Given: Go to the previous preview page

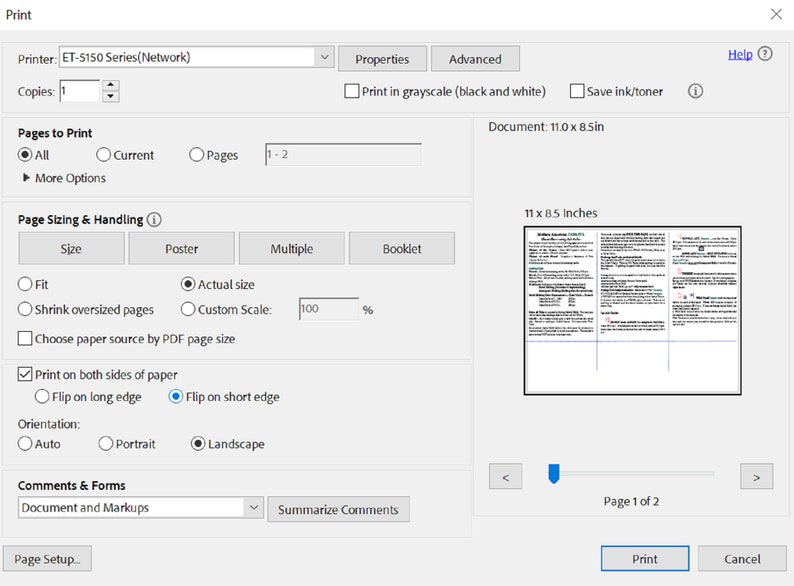Looking at the screenshot, I should pos(505,477).
